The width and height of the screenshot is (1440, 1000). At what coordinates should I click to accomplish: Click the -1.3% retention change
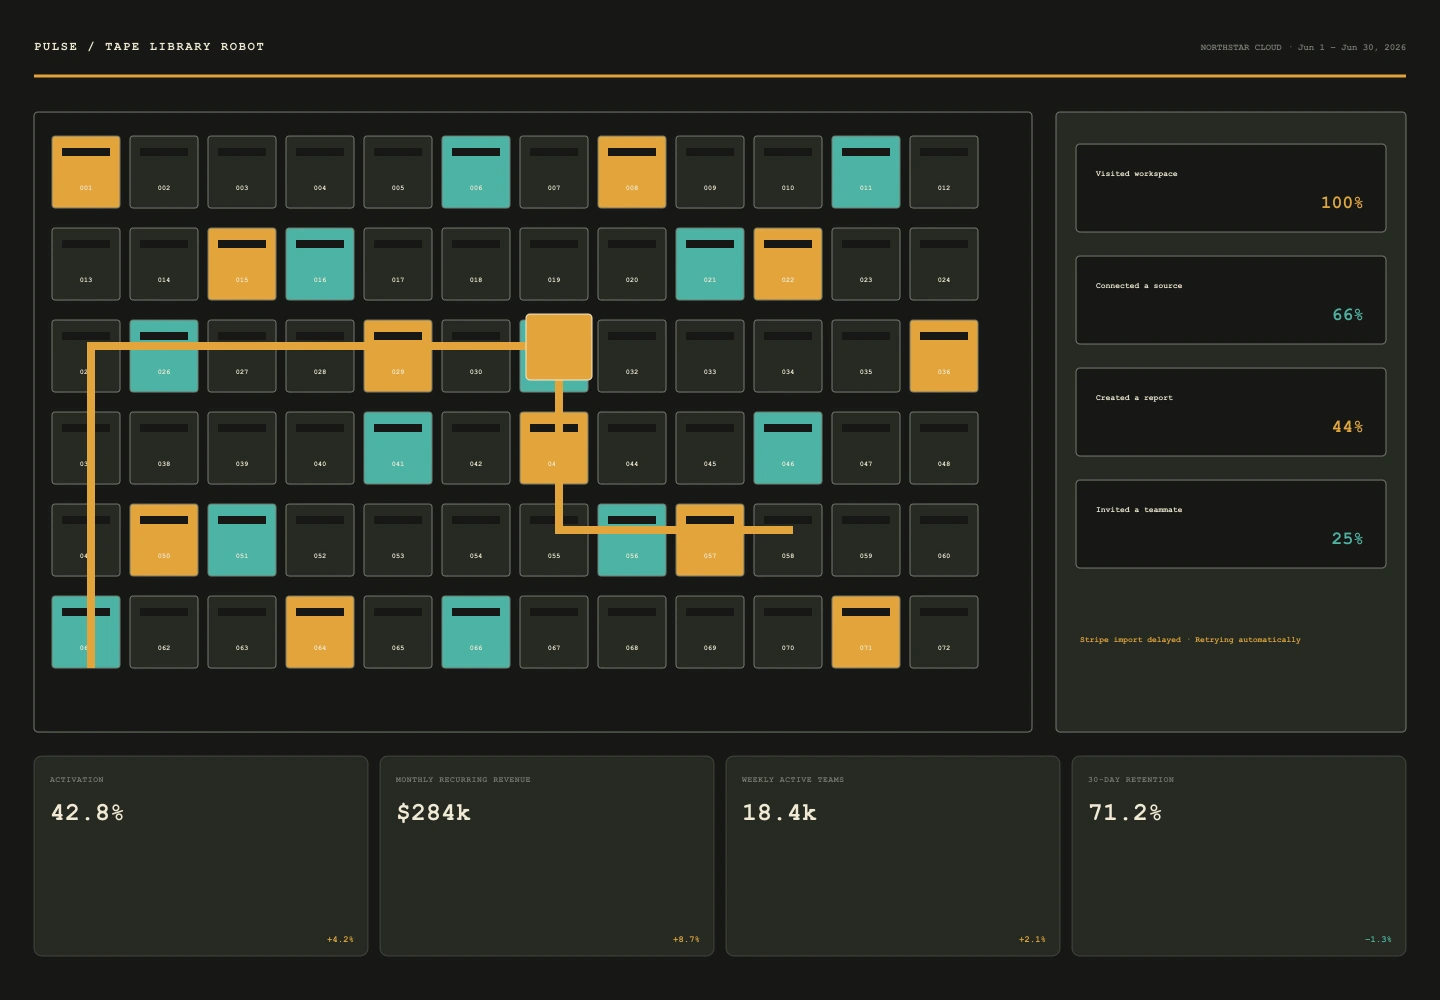[1378, 940]
